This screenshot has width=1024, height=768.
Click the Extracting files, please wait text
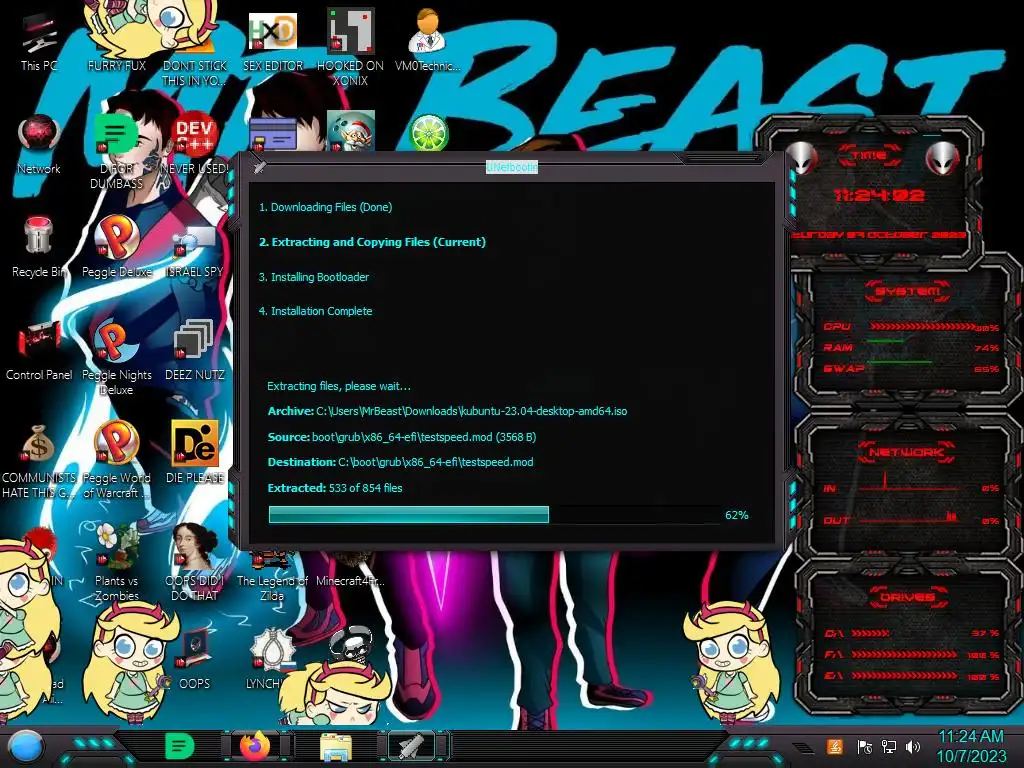coord(339,386)
